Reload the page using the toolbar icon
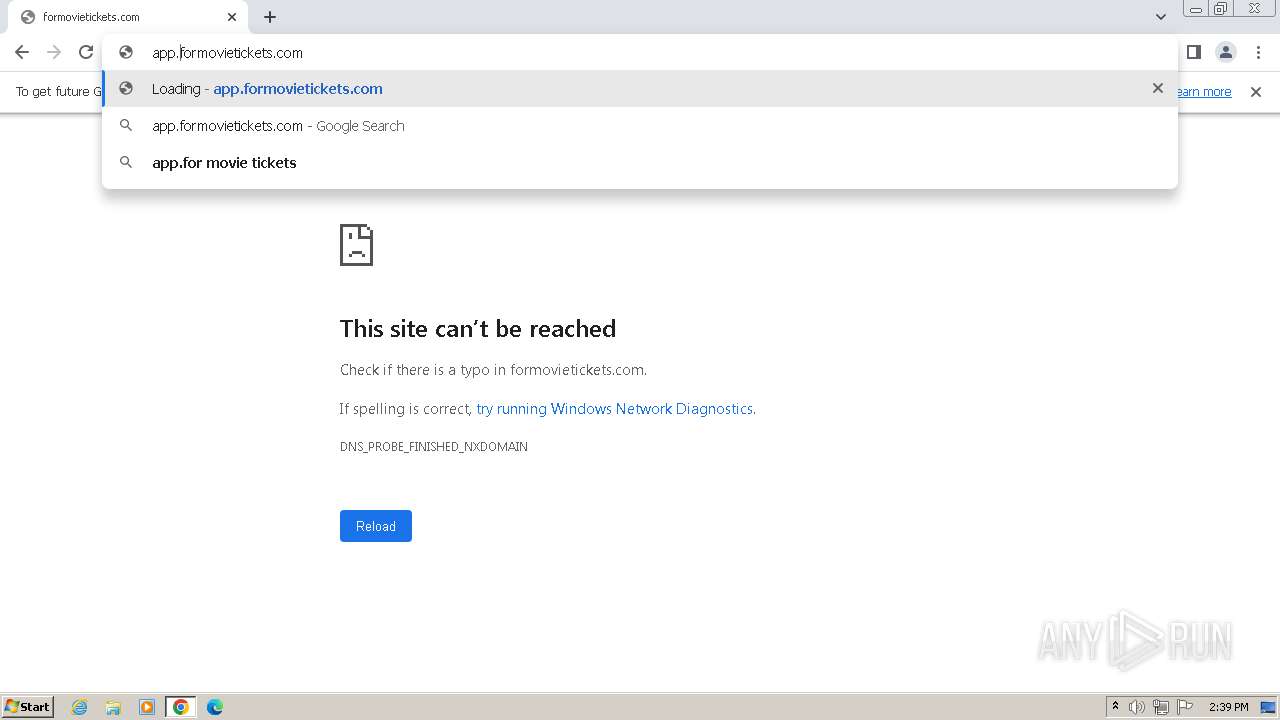 (86, 52)
